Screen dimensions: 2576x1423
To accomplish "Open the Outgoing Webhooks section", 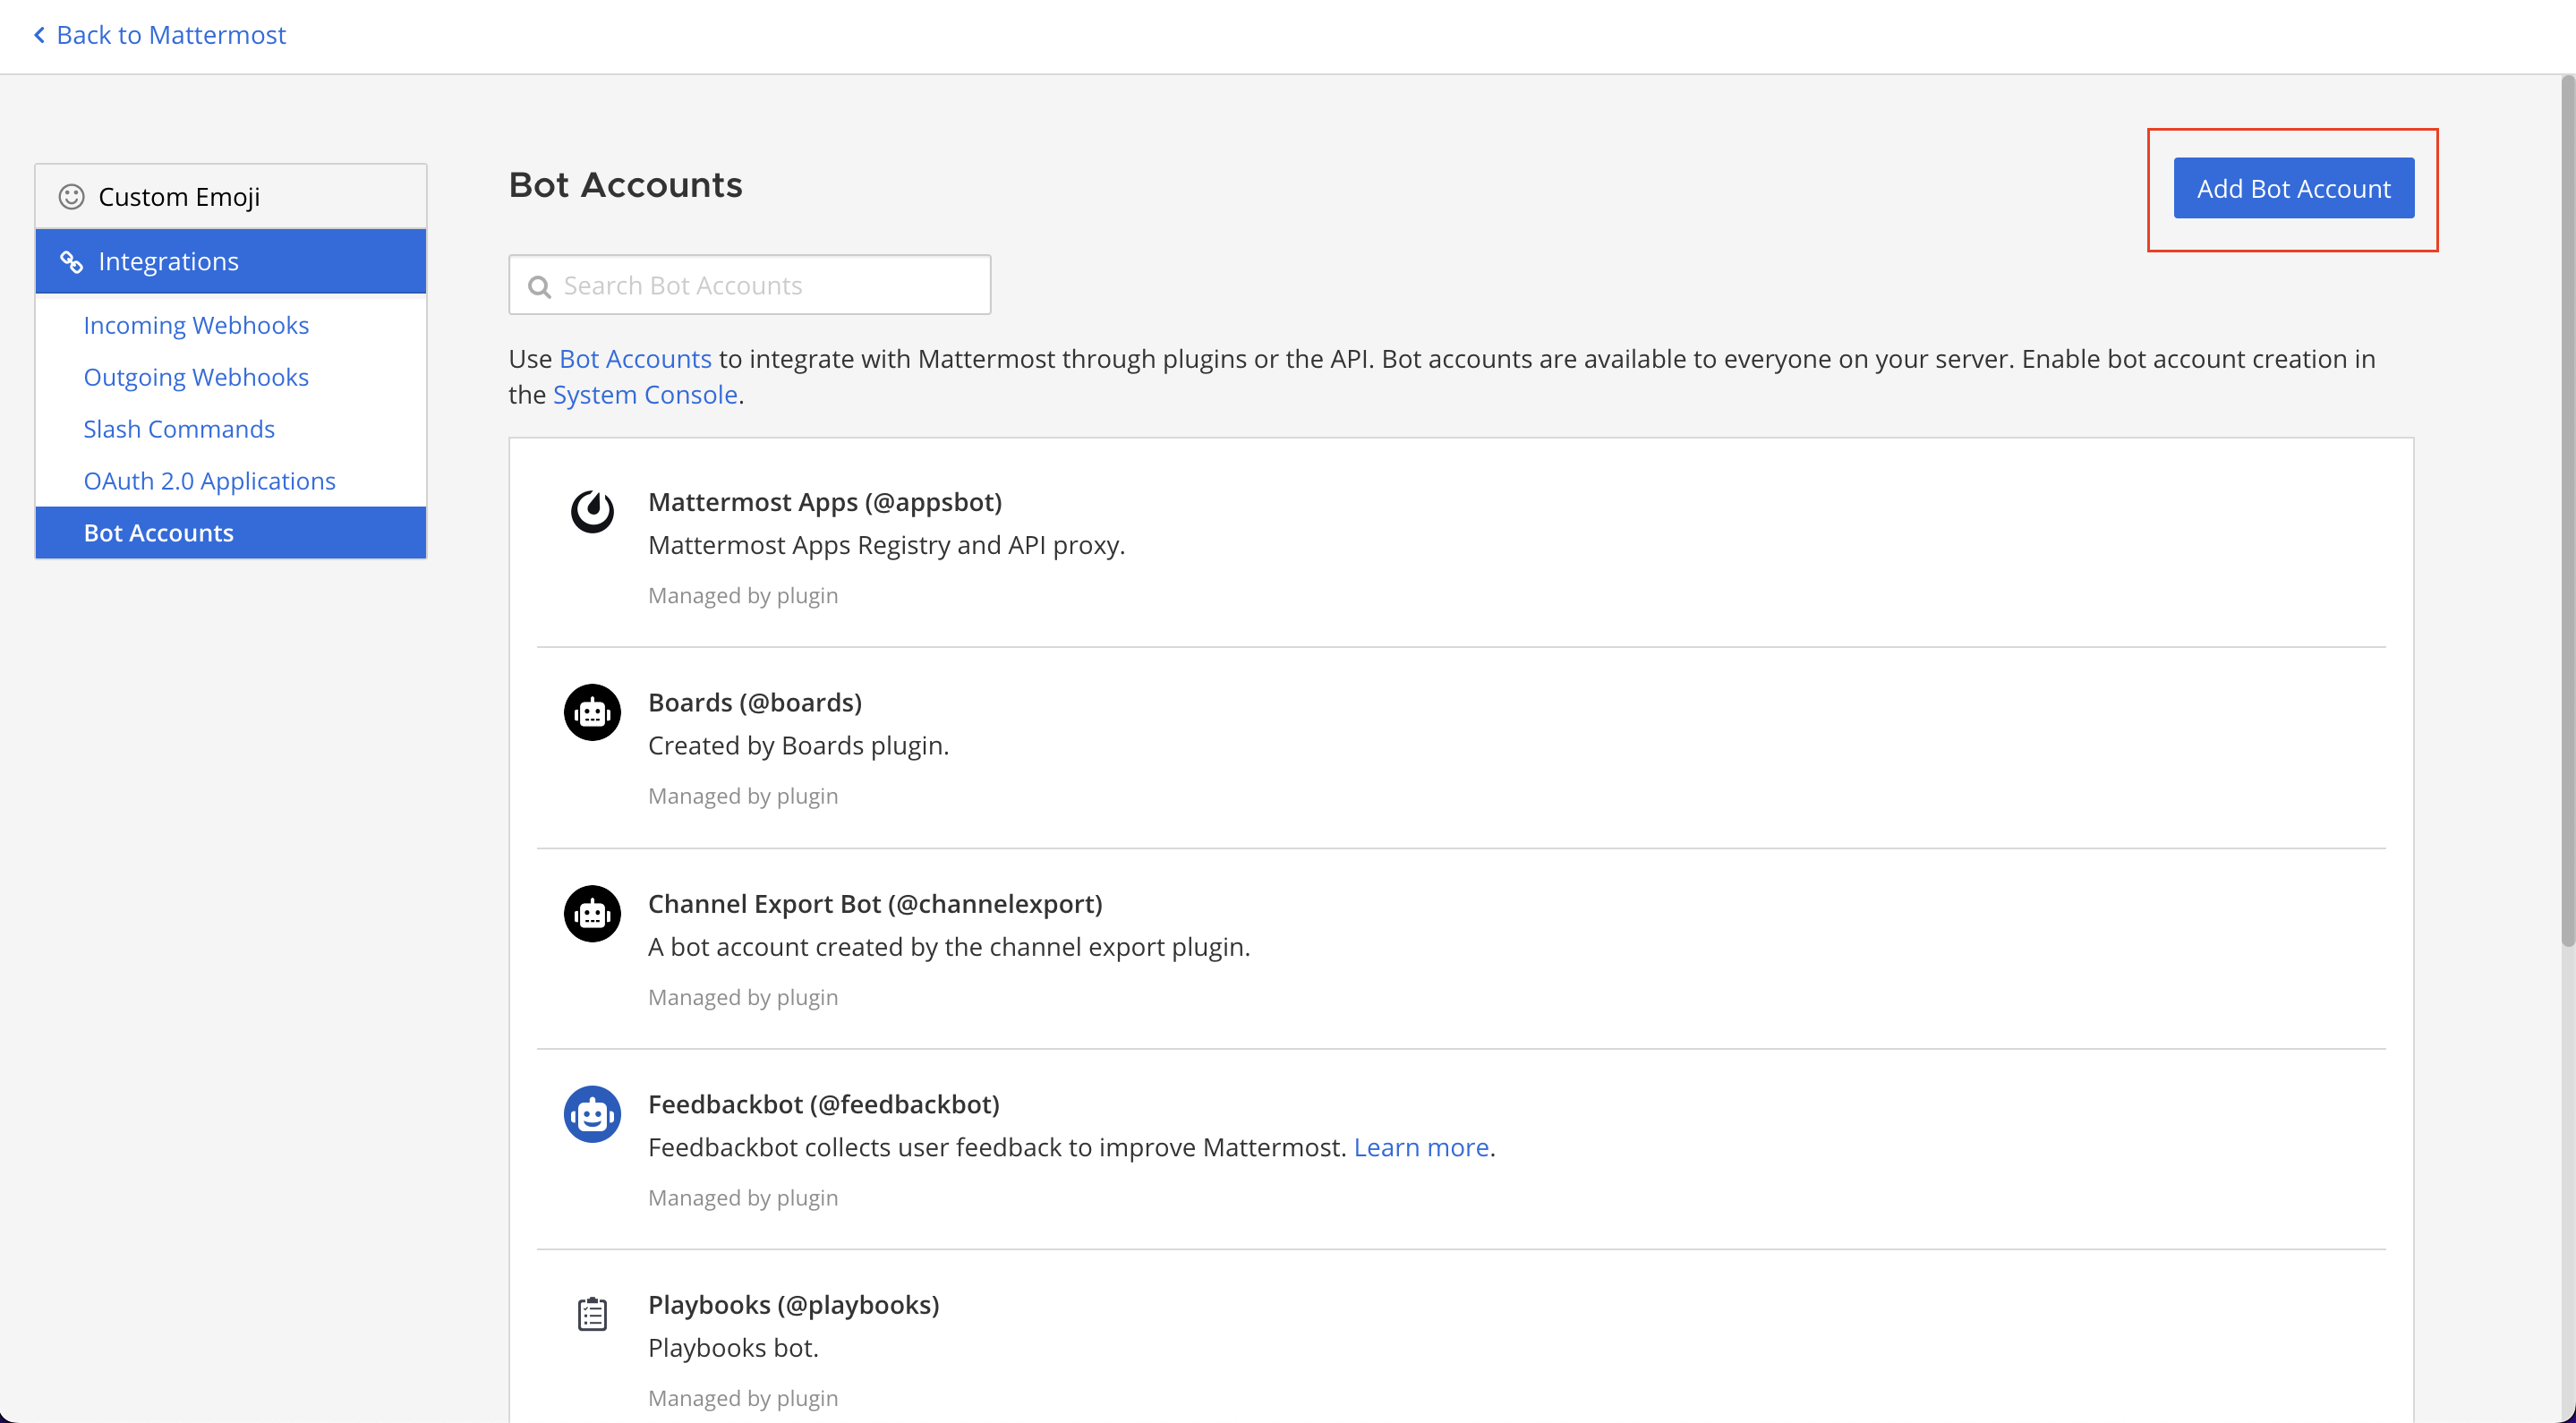I will pos(196,377).
